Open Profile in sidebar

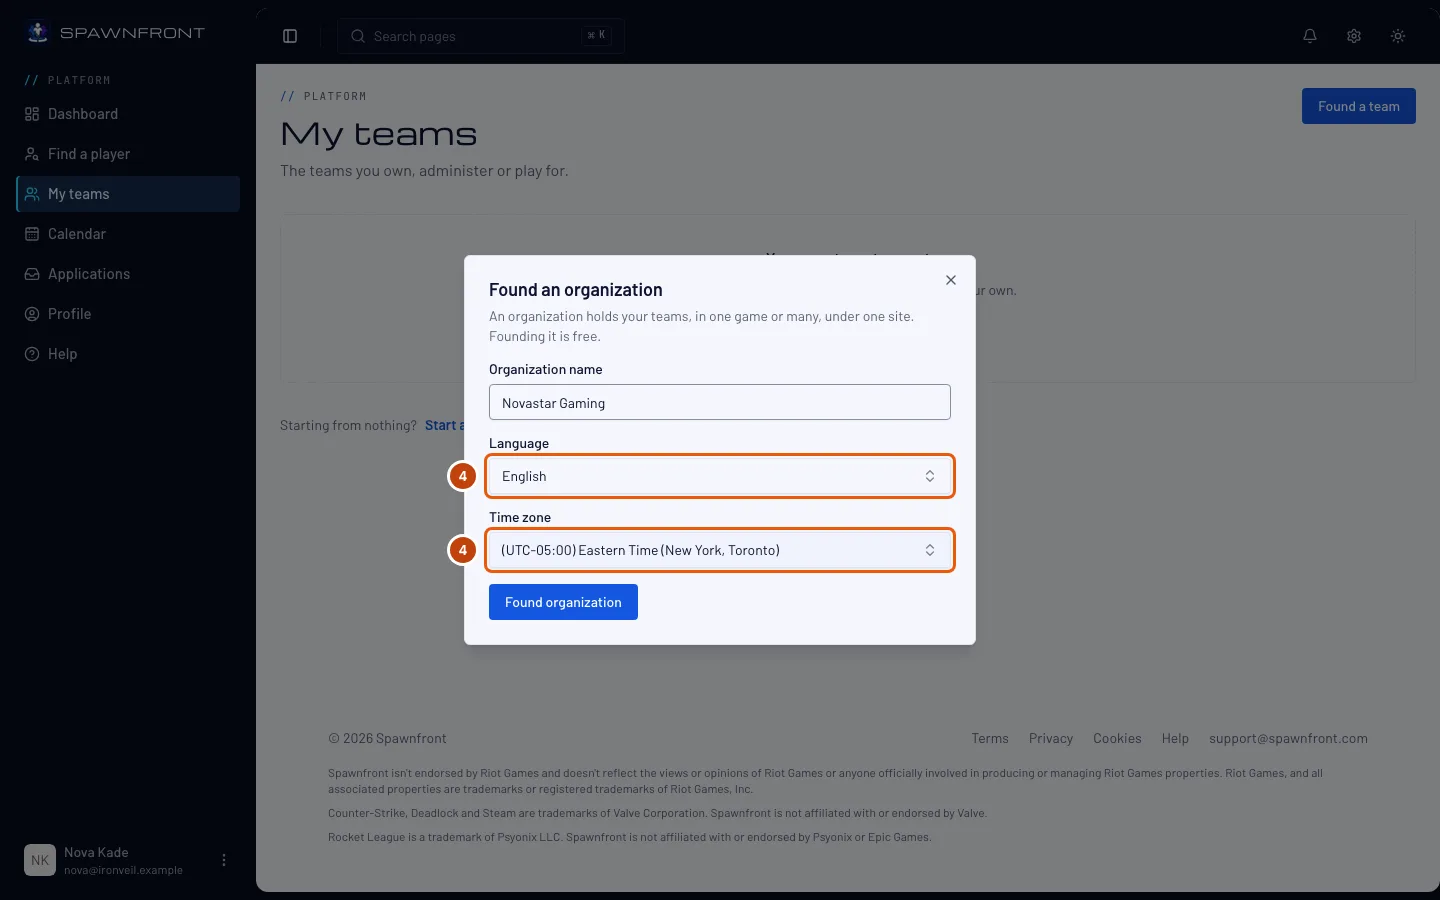coord(128,314)
